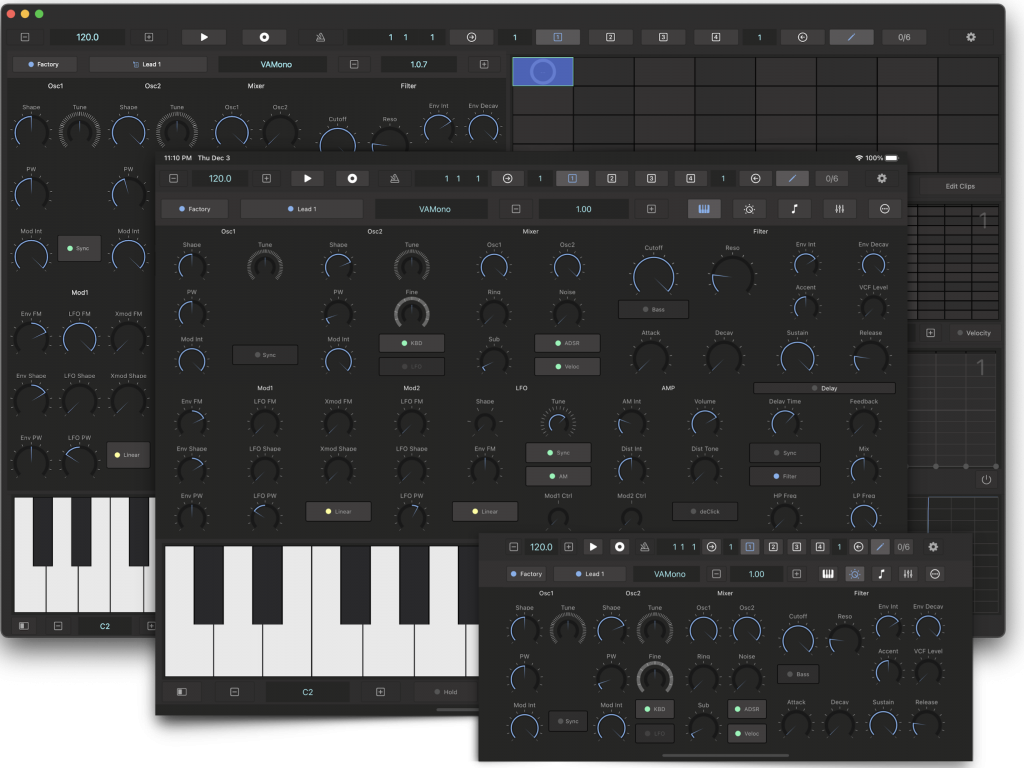This screenshot has width=1024, height=768.
Task: Select pattern slot 3 in the iPad window
Action: point(651,178)
